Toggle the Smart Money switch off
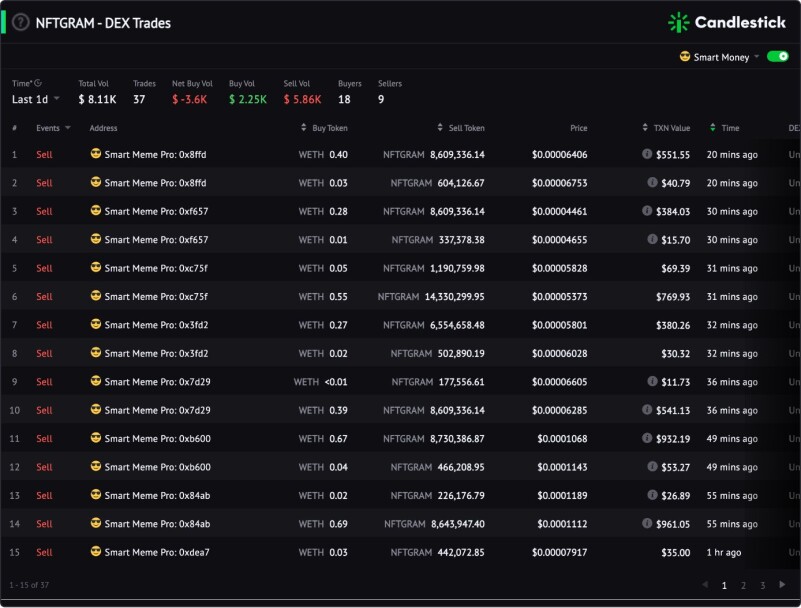This screenshot has height=608, width=801. click(x=778, y=57)
